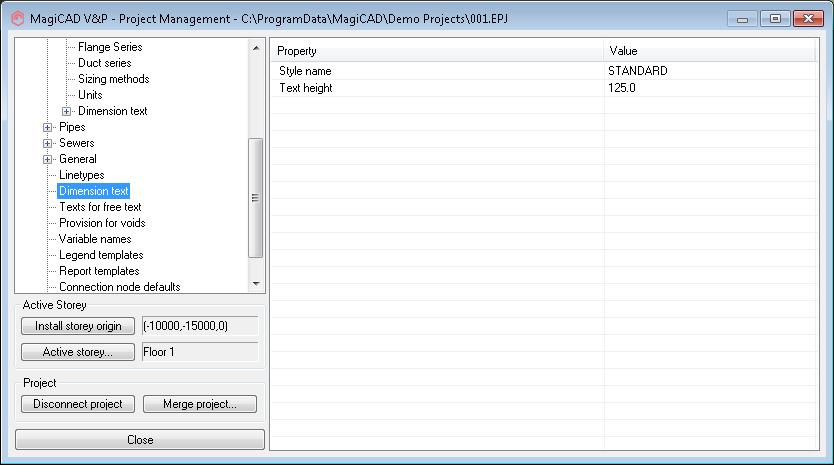Click the tree scrollbar down arrow
The height and width of the screenshot is (465, 834).
(256, 284)
